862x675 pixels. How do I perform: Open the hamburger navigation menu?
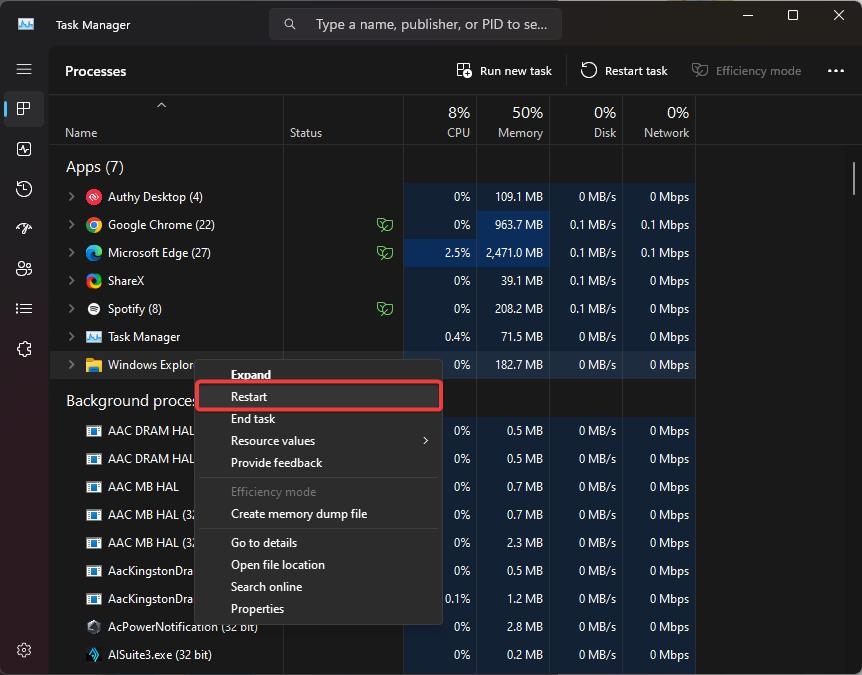click(x=24, y=69)
